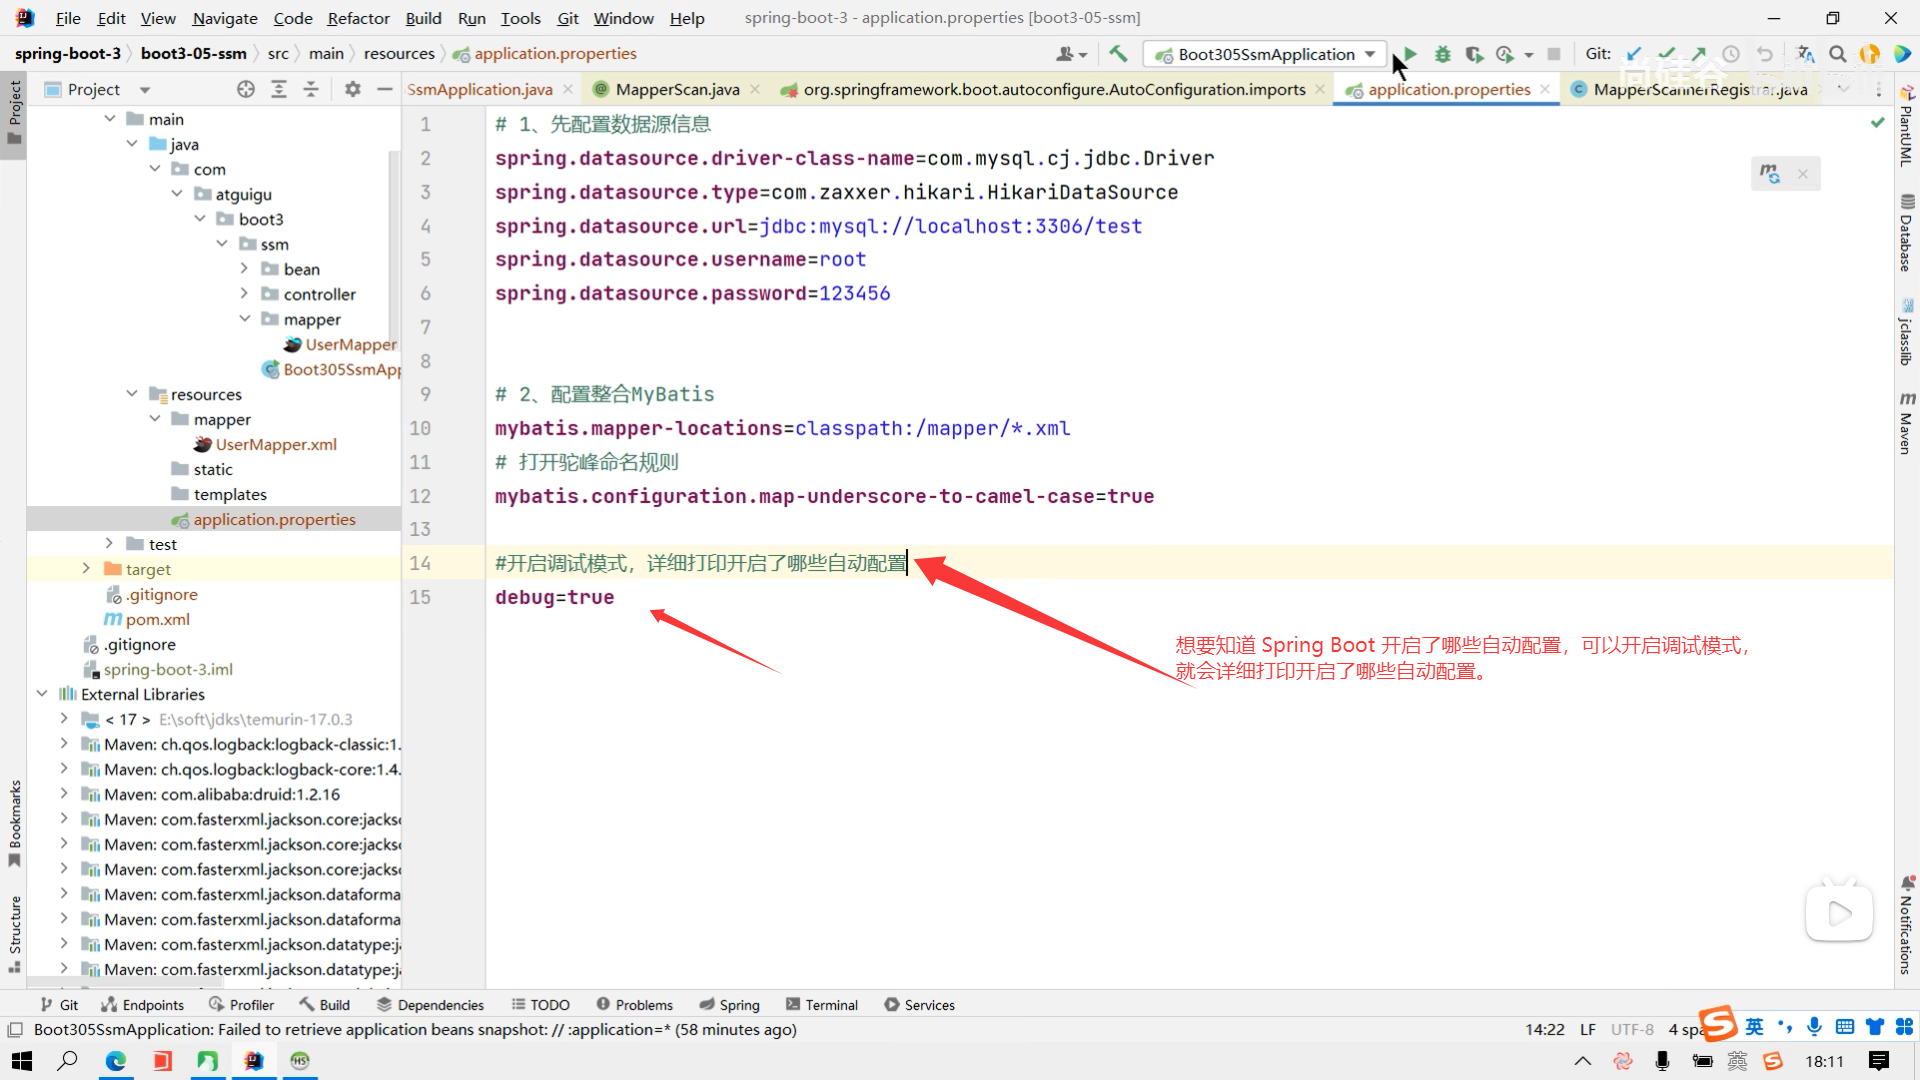Open the Terminal tool window
This screenshot has height=1080, width=1920.
pos(822,1005)
